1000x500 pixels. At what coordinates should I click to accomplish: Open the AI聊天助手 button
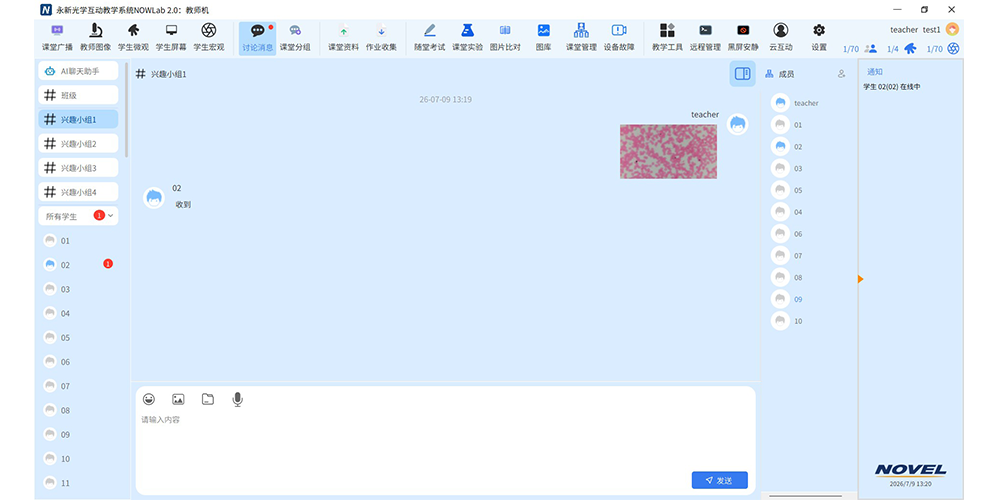(78, 71)
